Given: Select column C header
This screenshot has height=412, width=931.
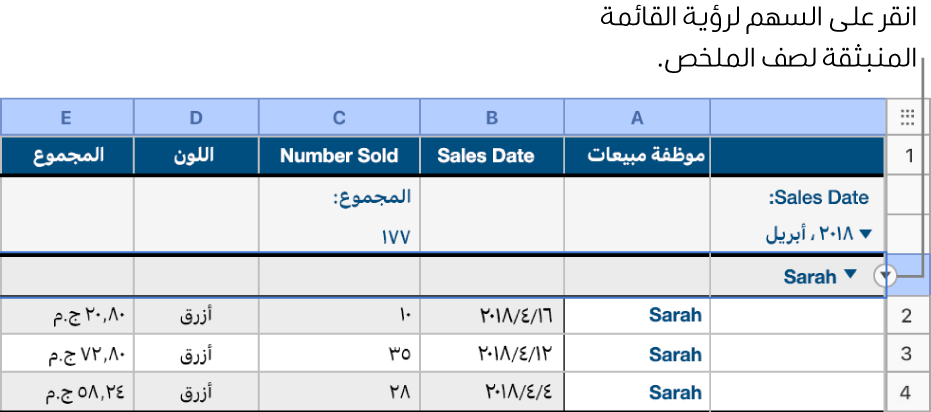Looking at the screenshot, I should click(339, 117).
